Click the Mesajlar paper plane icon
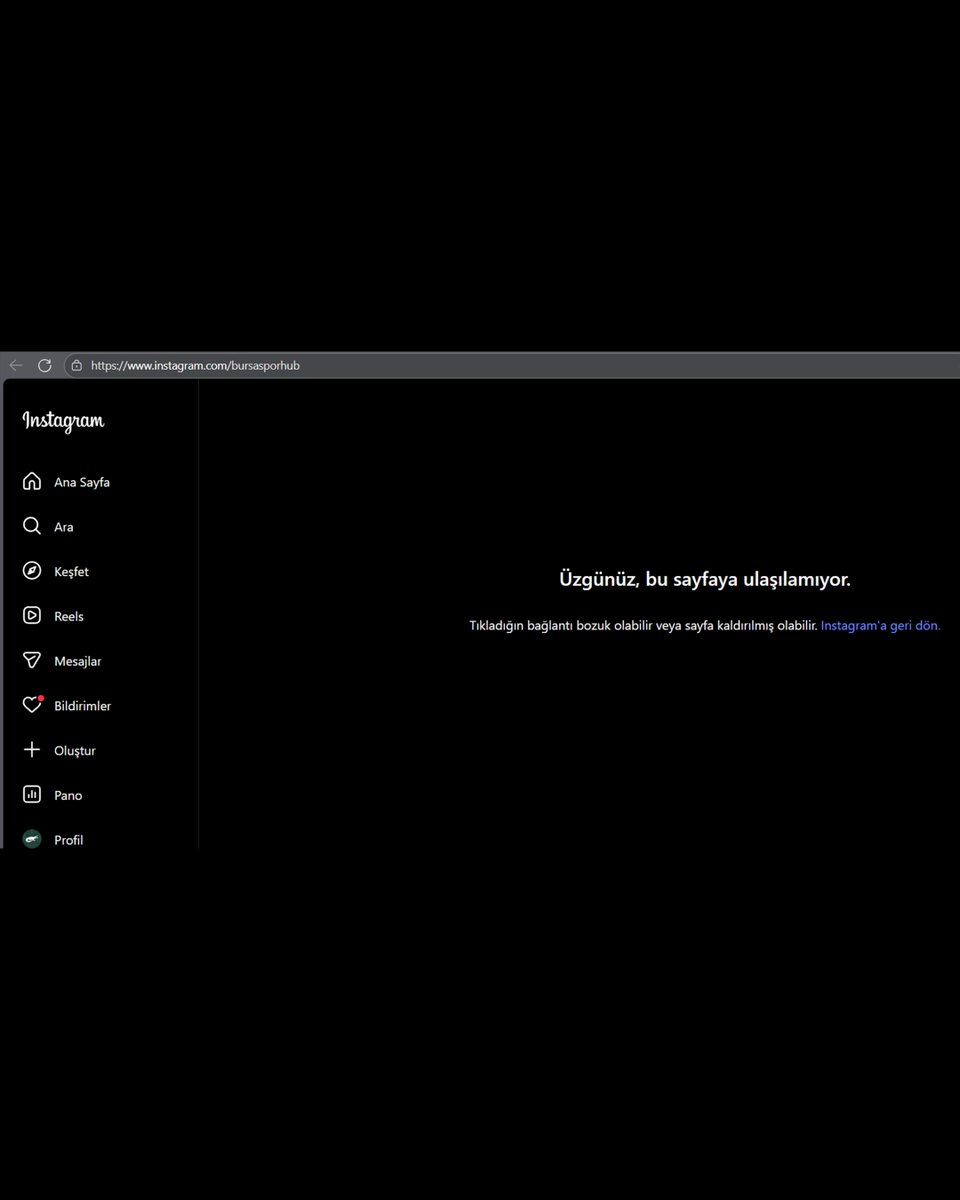The height and width of the screenshot is (1200, 960). [x=32, y=660]
